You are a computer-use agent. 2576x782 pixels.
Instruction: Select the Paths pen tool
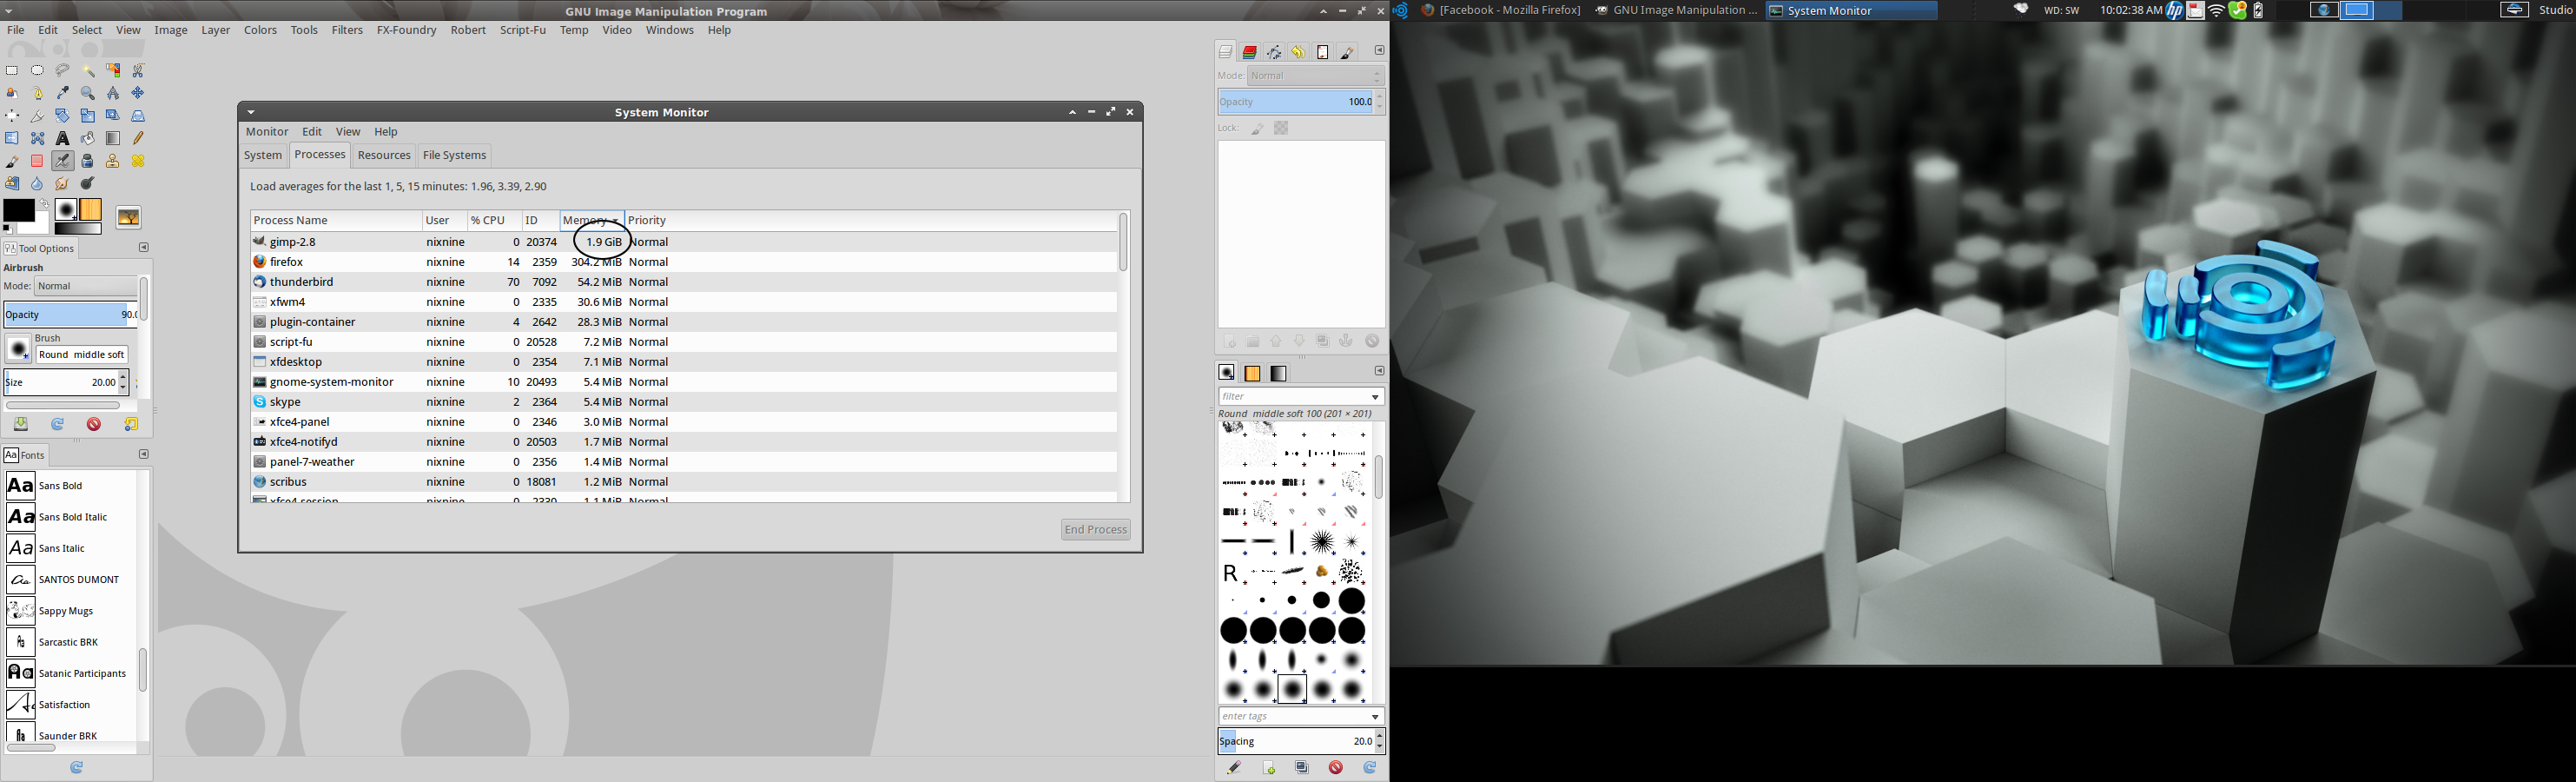(x=37, y=93)
